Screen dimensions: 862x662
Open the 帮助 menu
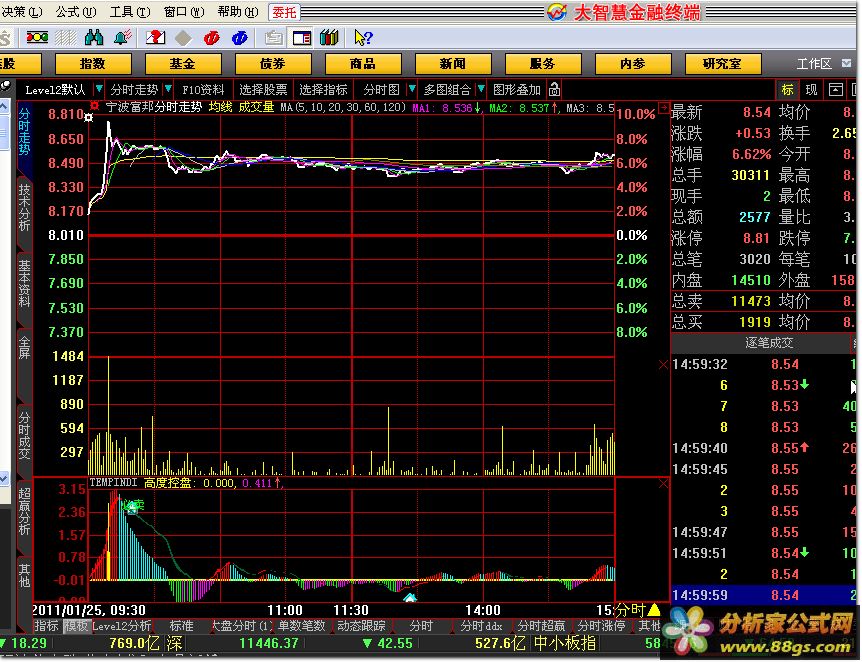click(x=237, y=12)
